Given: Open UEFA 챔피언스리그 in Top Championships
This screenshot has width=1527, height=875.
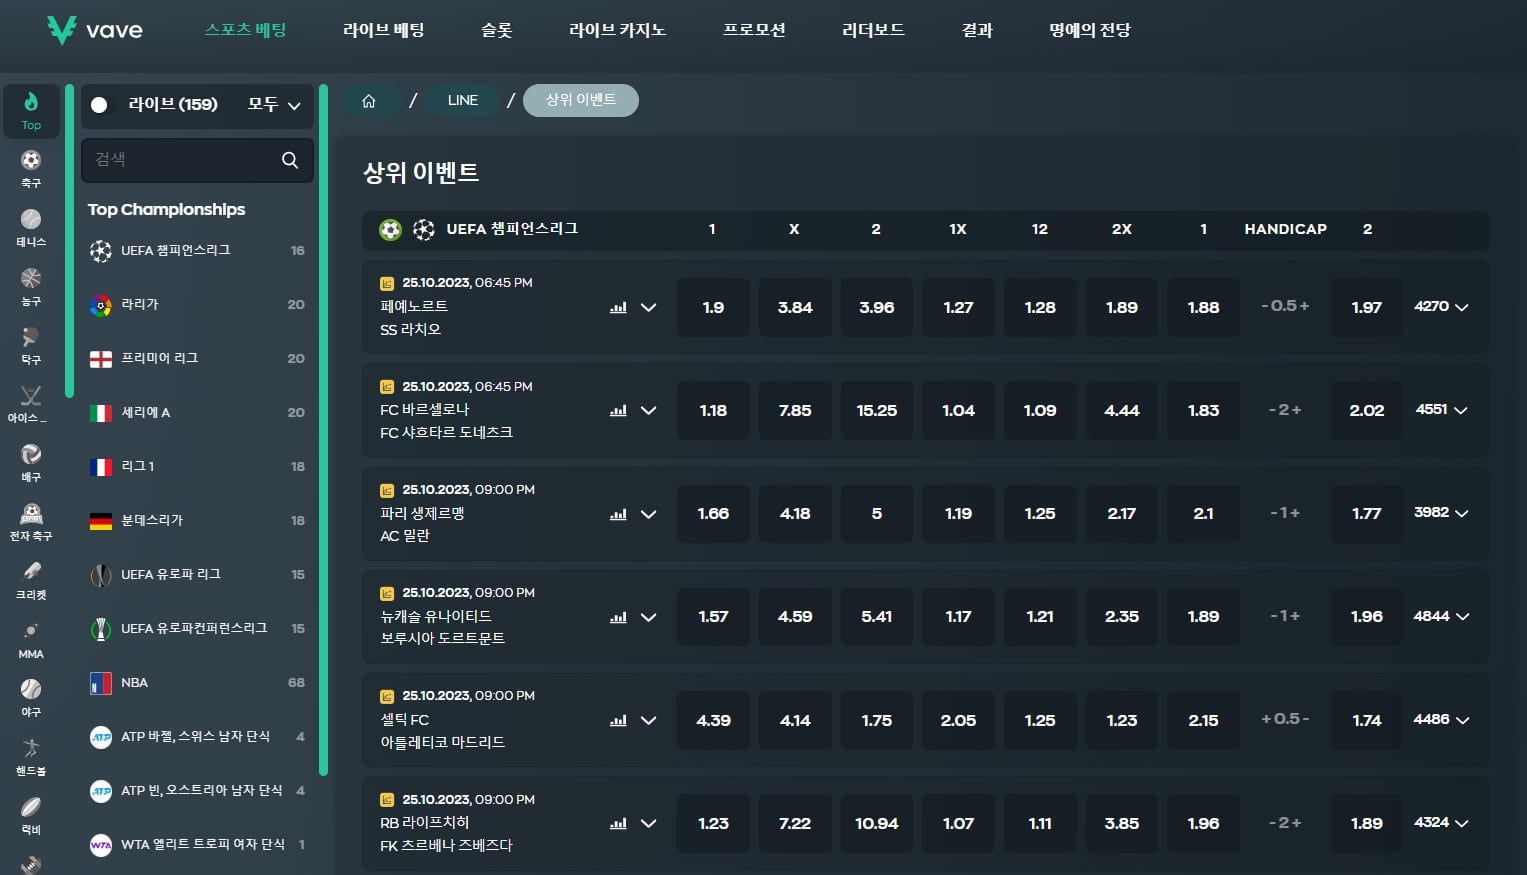Looking at the screenshot, I should point(197,251).
